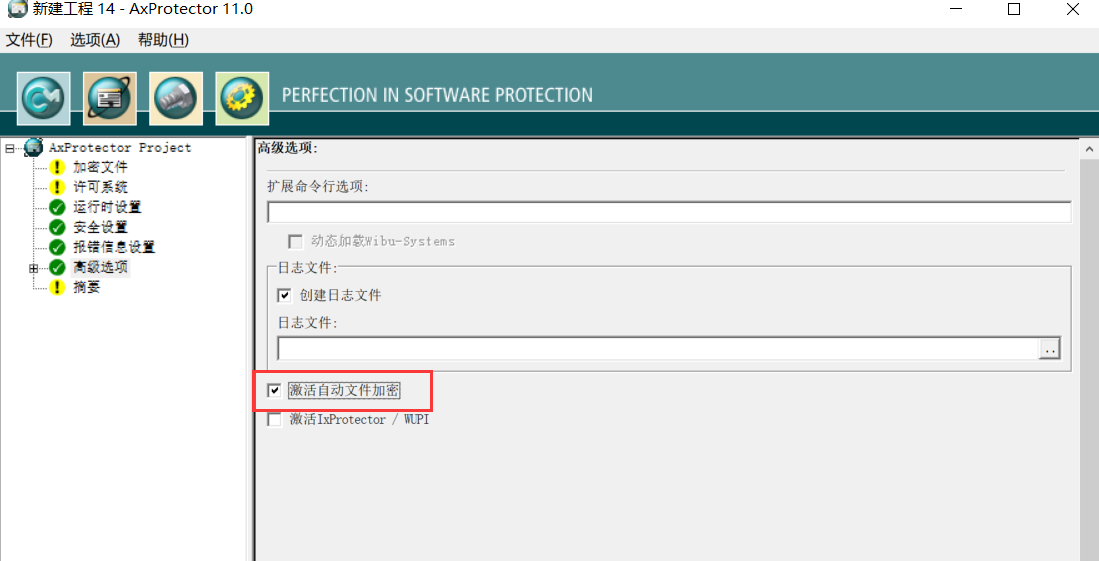Click the globe with license card icon
Screen dimensions: 1099x561
110,98
